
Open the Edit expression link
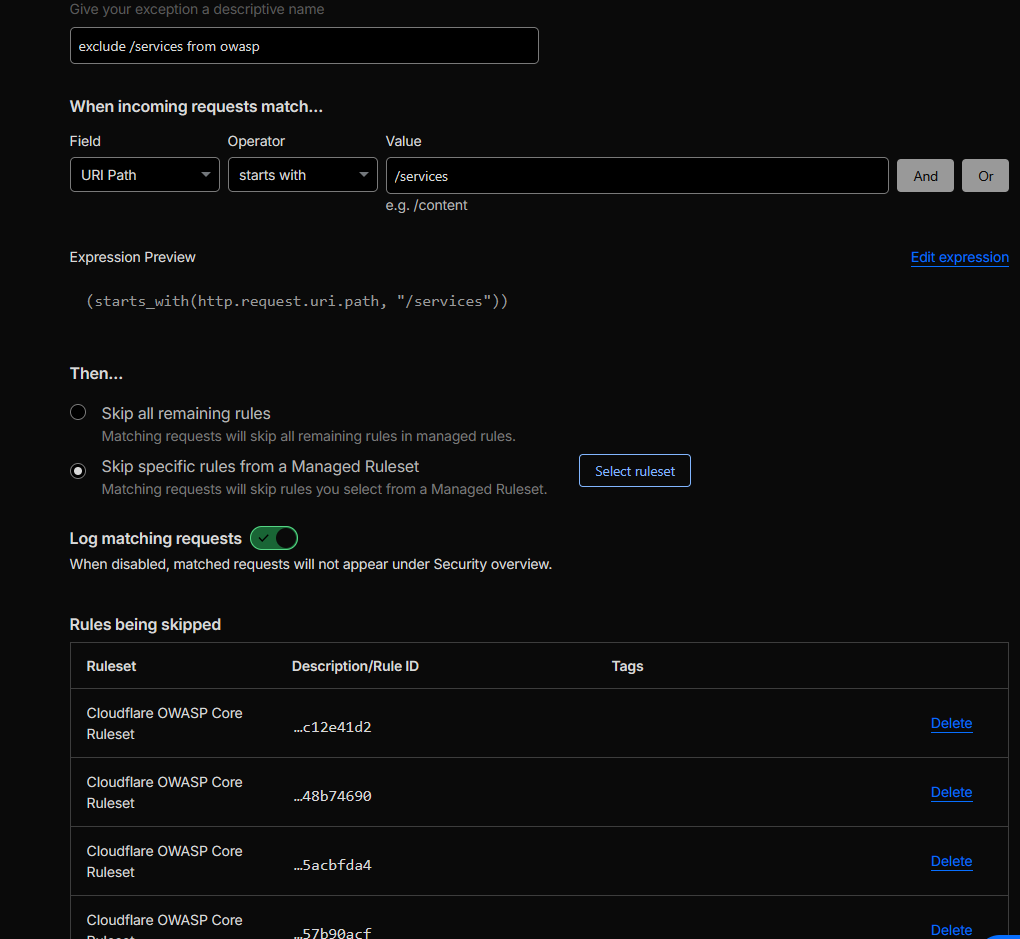point(959,257)
